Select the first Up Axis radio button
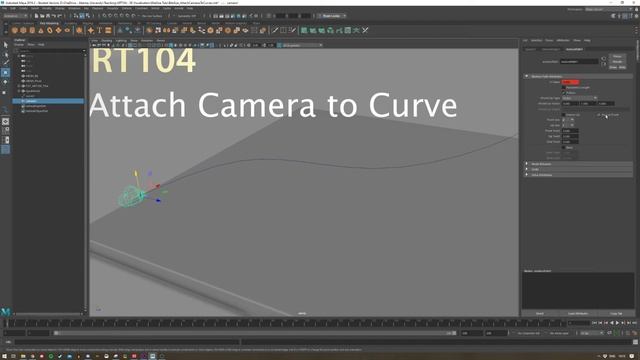This screenshot has width=640, height=360. (x=564, y=125)
